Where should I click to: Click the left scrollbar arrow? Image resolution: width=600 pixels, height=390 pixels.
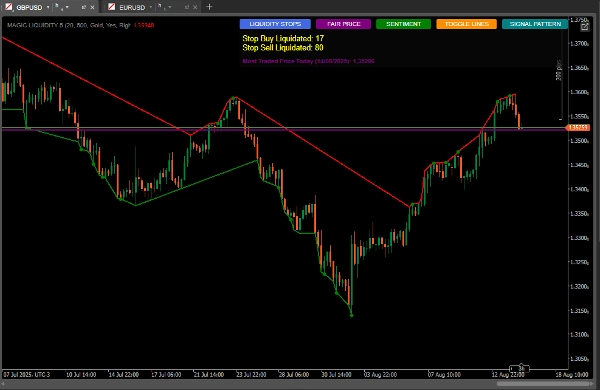point(4,383)
